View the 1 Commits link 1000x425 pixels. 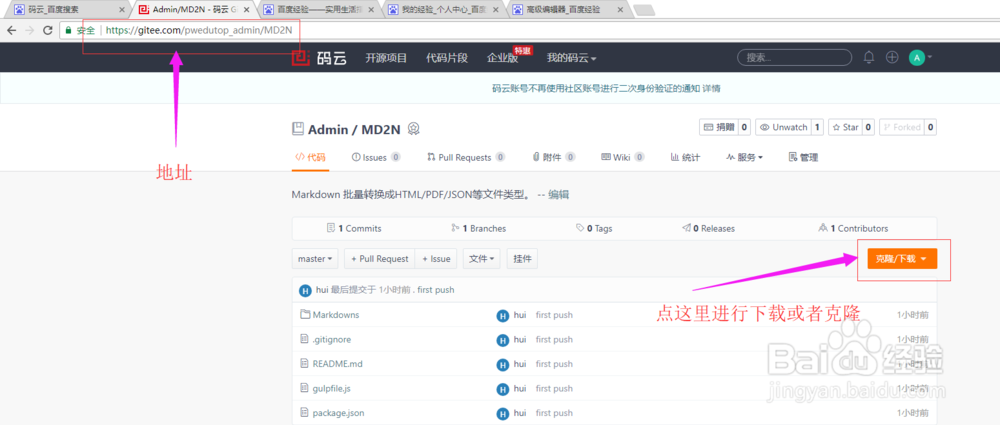point(354,228)
